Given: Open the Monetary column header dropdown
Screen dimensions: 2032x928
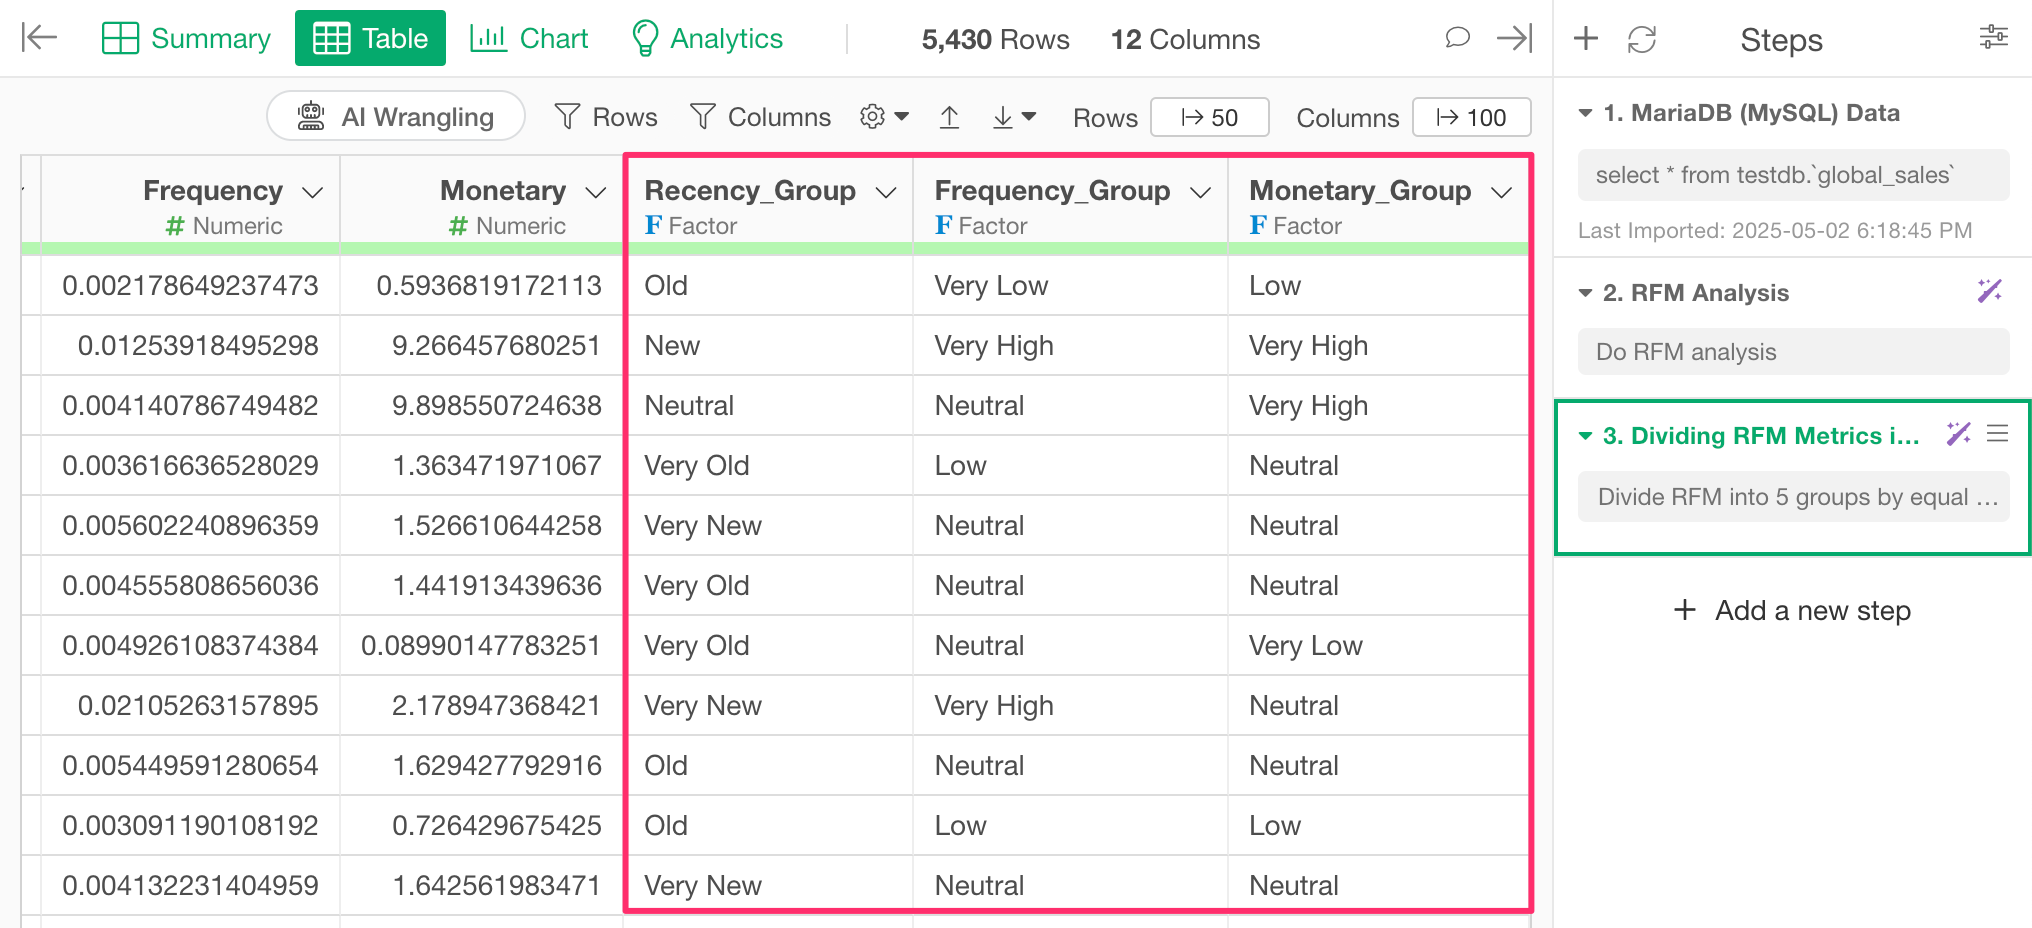Looking at the screenshot, I should (596, 192).
